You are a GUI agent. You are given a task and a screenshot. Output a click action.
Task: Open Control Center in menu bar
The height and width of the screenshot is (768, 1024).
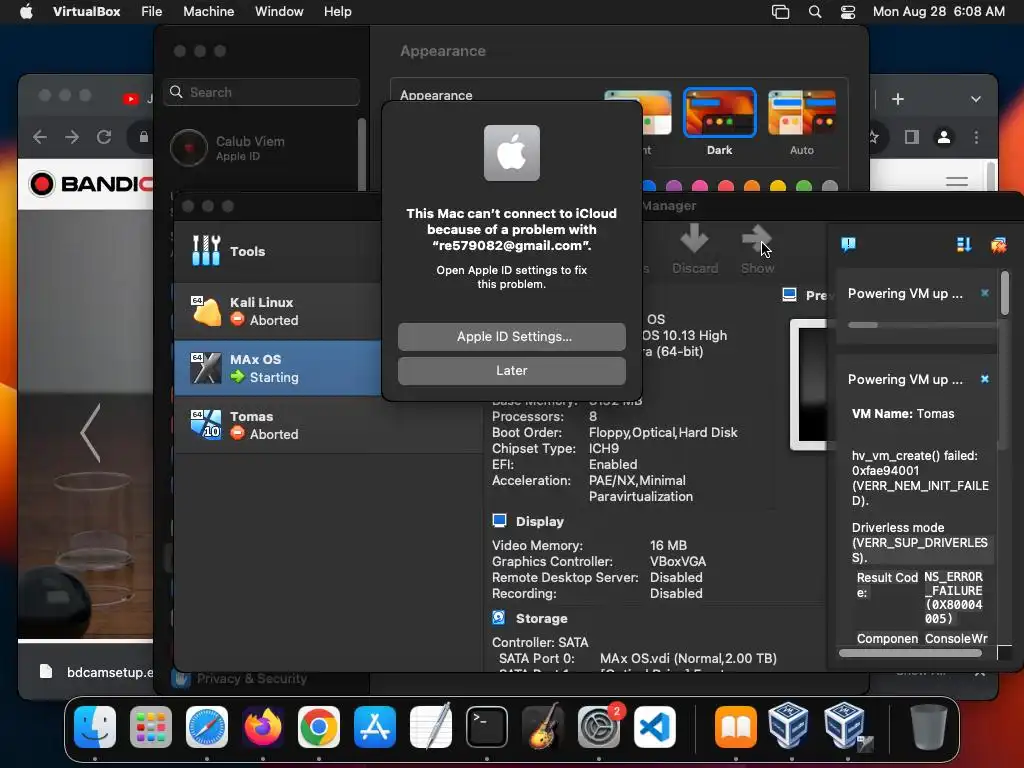coord(848,12)
